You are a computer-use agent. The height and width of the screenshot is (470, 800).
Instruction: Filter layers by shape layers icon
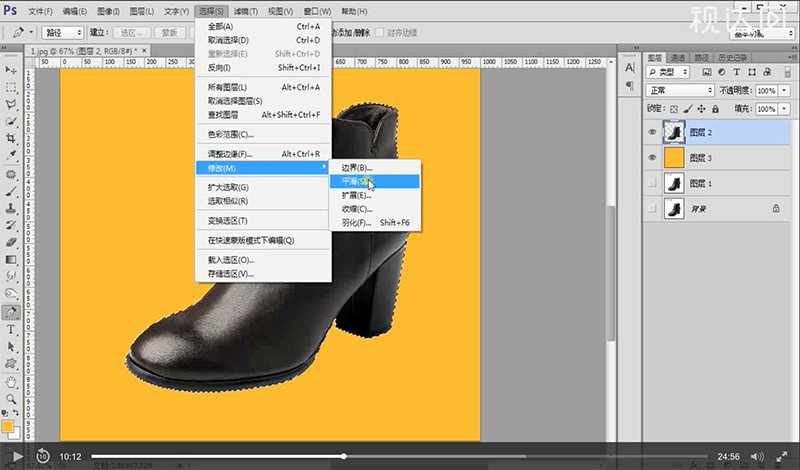pyautogui.click(x=752, y=72)
